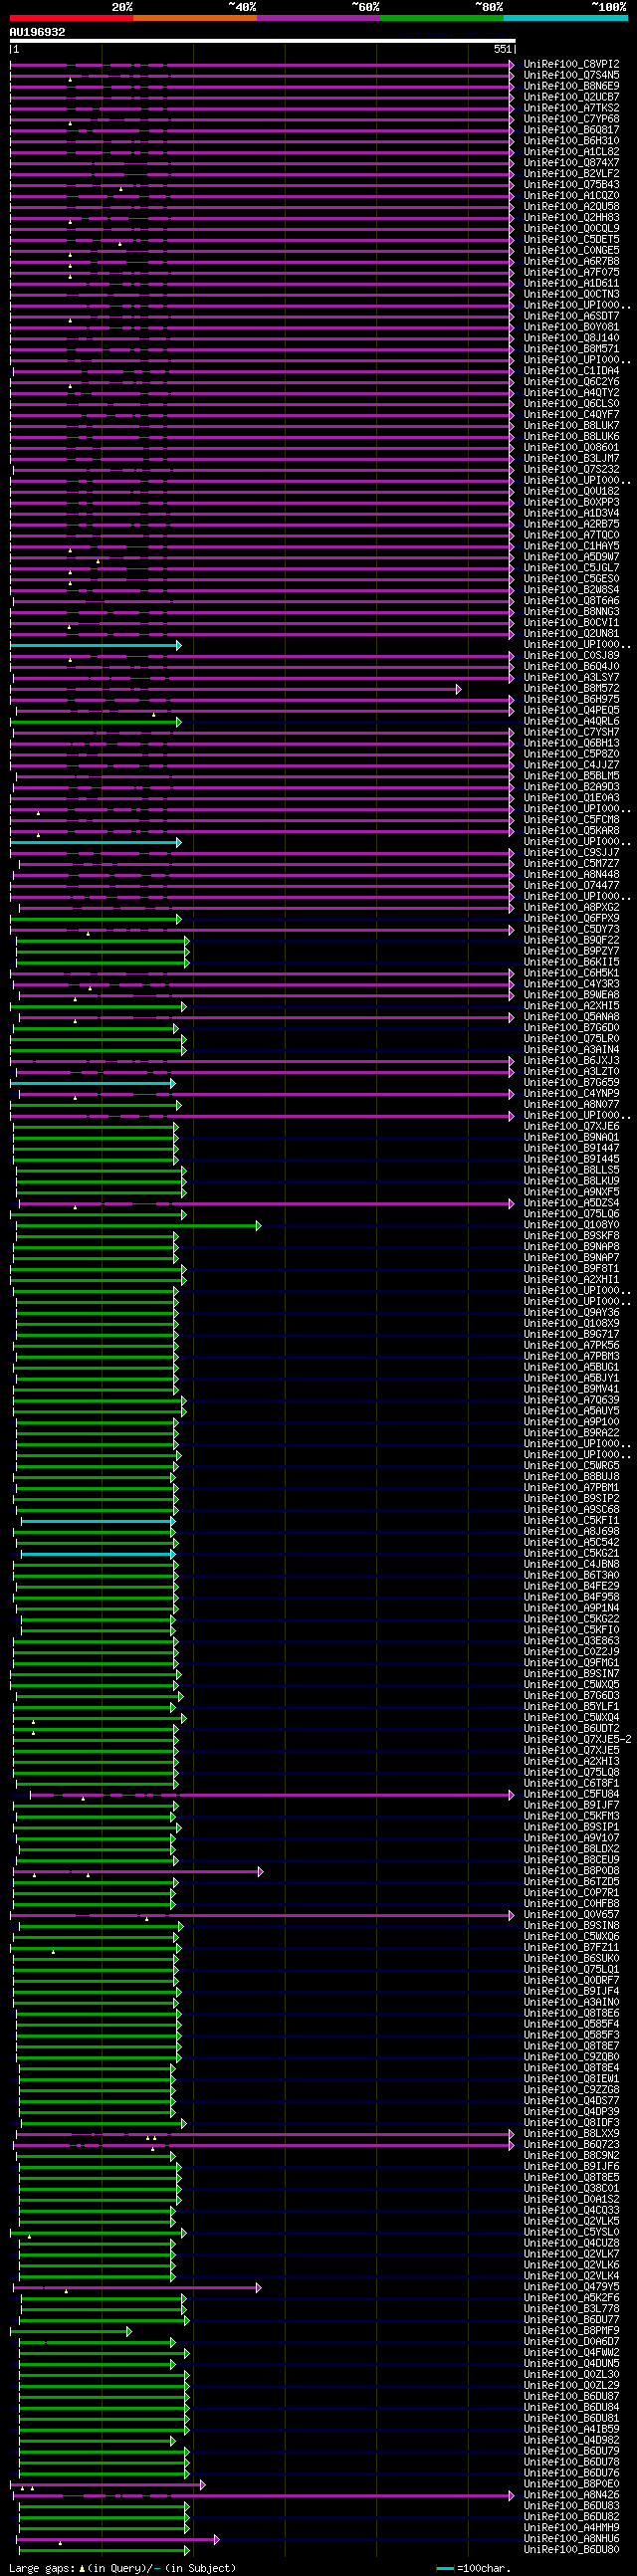Select the UniRef100_B2VLF2 hit label

[x=571, y=174]
